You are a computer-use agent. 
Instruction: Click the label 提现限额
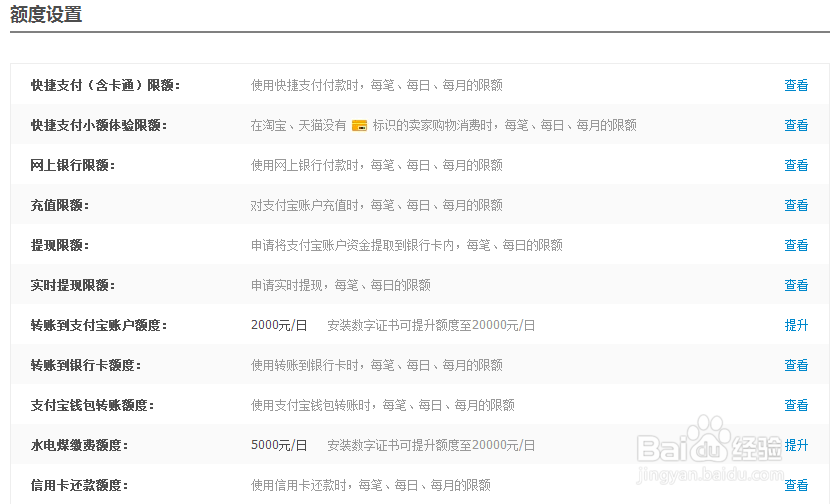coord(59,245)
